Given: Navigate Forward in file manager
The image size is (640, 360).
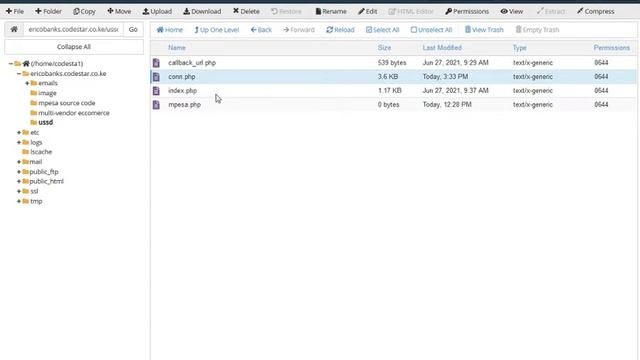Looking at the screenshot, I should pyautogui.click(x=299, y=30).
